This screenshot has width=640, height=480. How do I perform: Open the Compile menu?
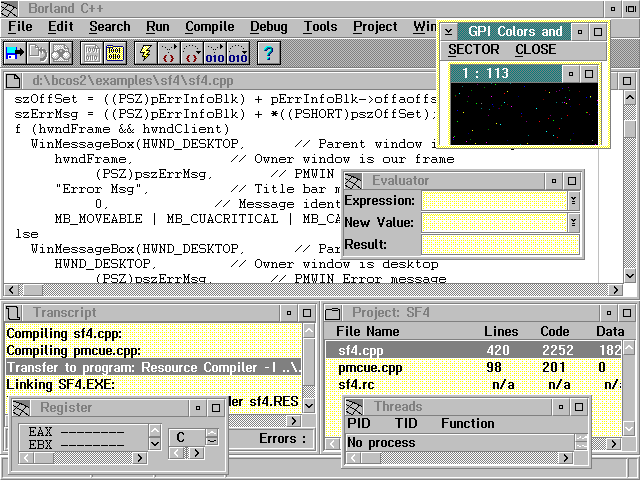210,27
